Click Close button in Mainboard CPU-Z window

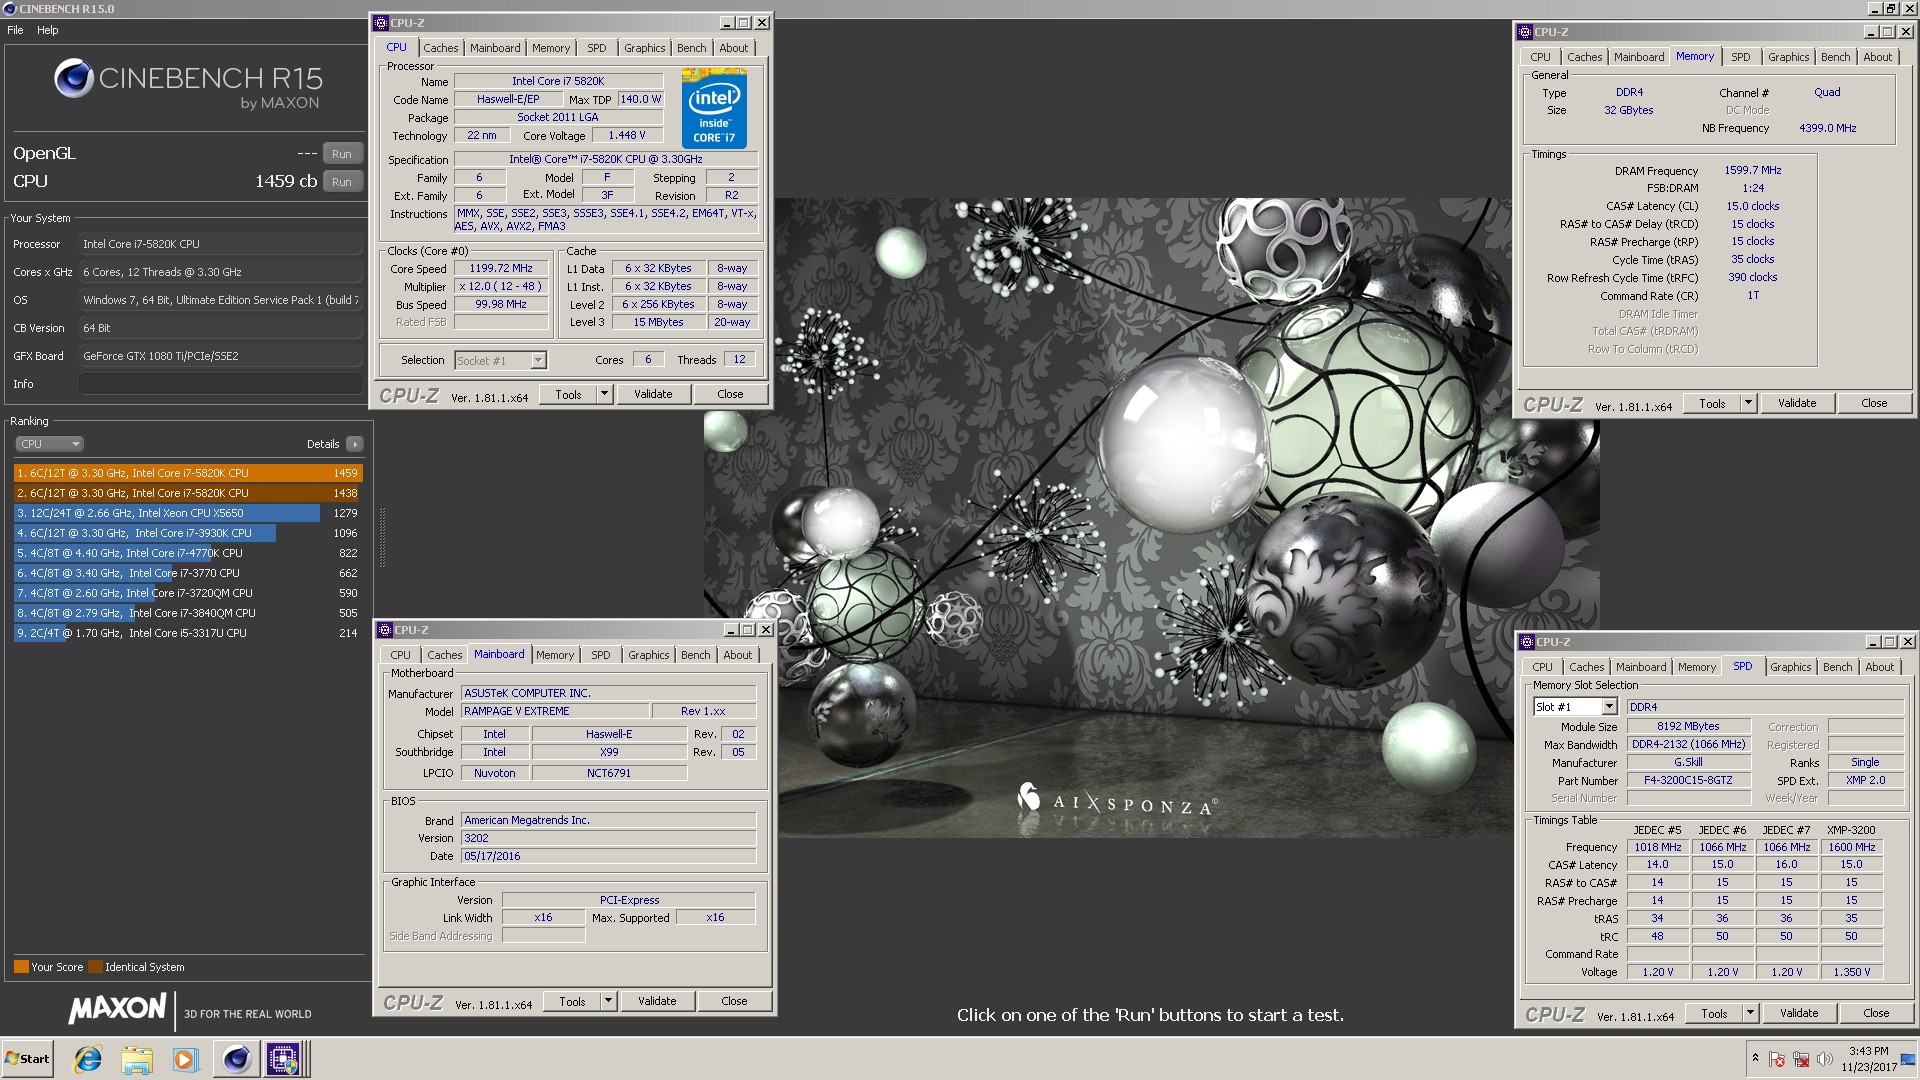point(734,1001)
